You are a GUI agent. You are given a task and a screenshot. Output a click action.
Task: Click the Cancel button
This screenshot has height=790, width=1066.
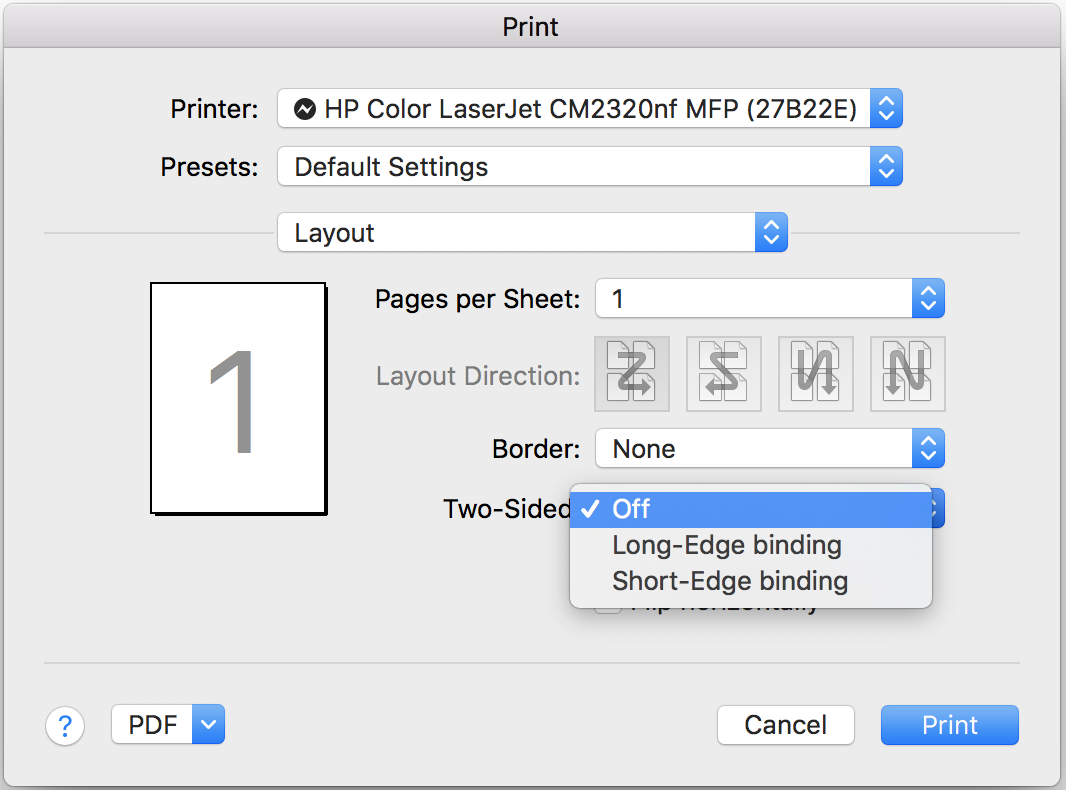[786, 725]
